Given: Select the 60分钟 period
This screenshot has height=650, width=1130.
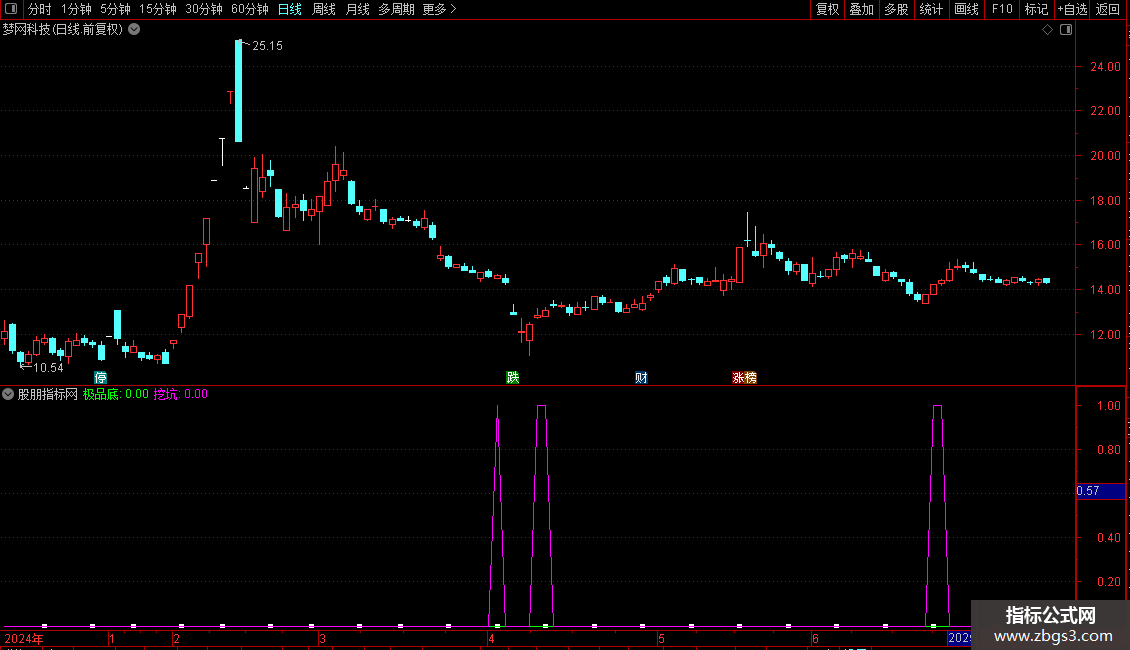Looking at the screenshot, I should [250, 9].
